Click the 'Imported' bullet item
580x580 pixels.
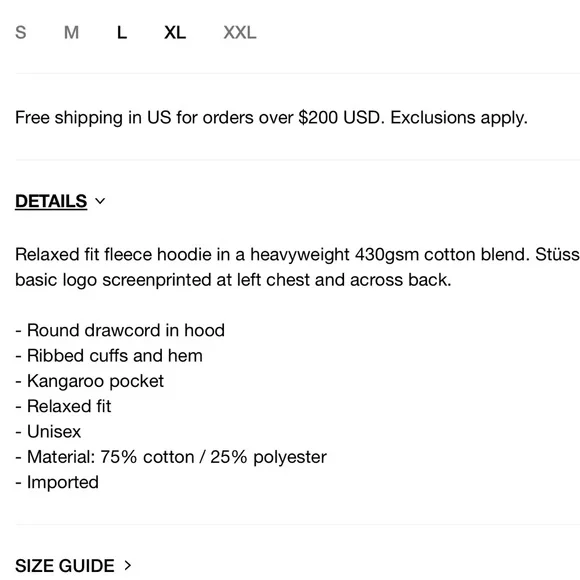57,482
